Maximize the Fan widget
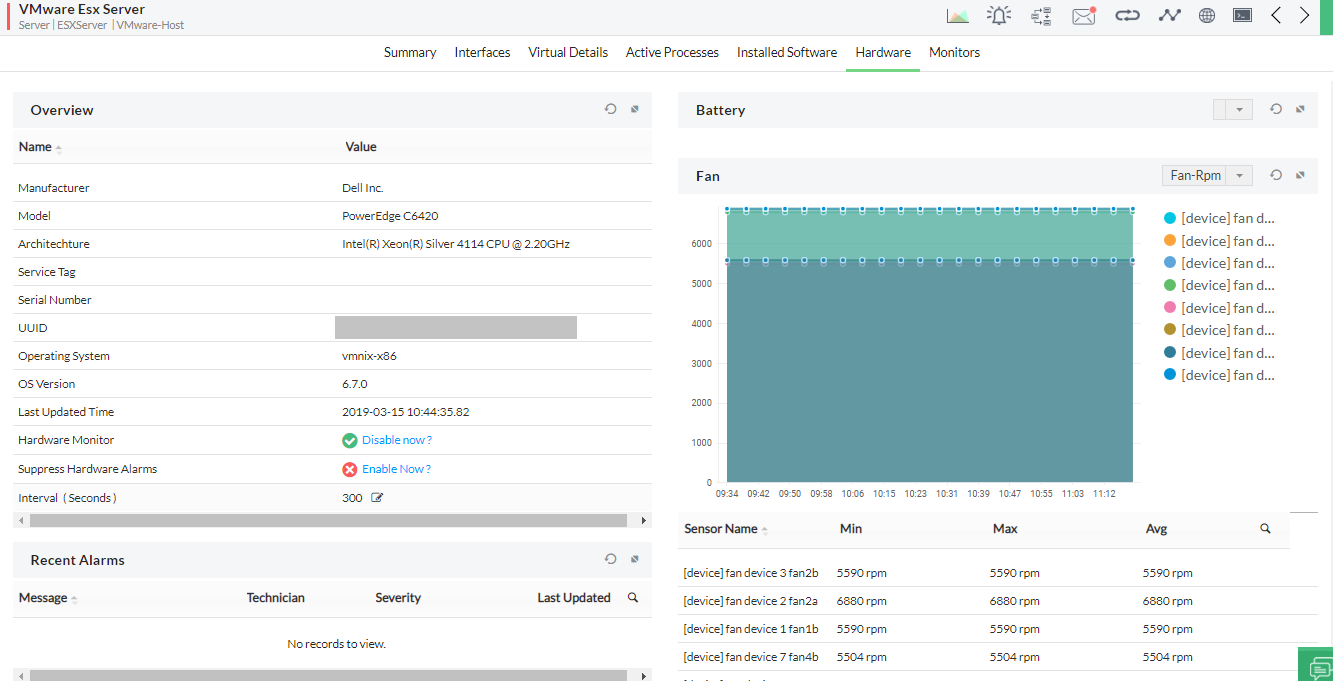The height and width of the screenshot is (681, 1333). 1300,175
